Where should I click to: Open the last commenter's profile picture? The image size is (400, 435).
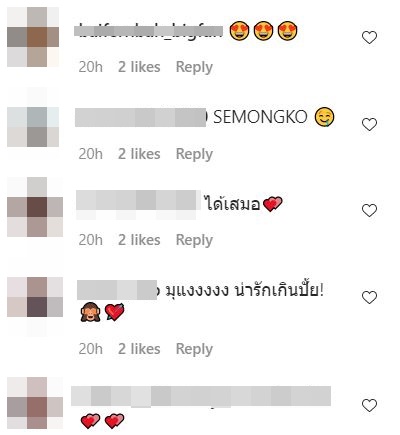[35, 403]
